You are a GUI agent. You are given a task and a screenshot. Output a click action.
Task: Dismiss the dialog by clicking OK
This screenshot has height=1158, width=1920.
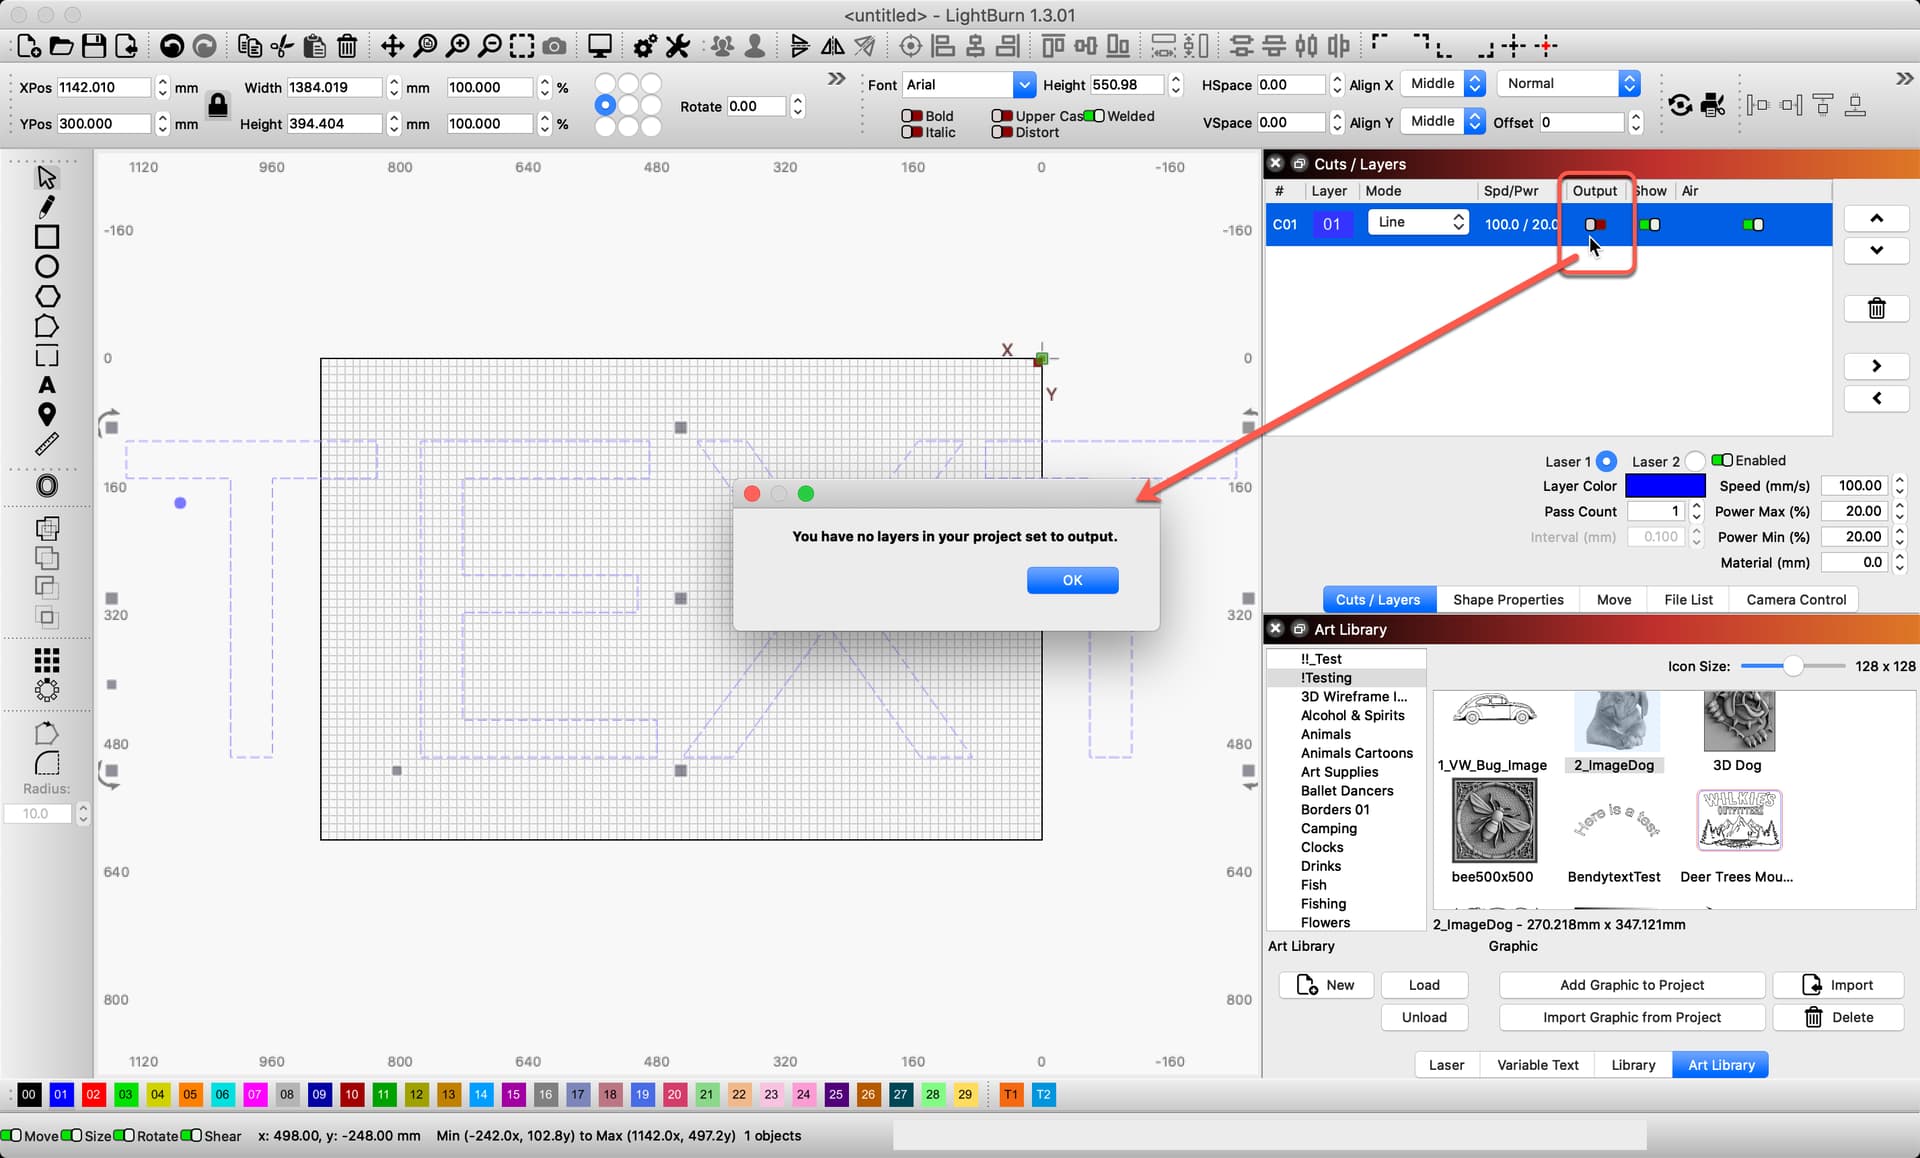point(1072,580)
